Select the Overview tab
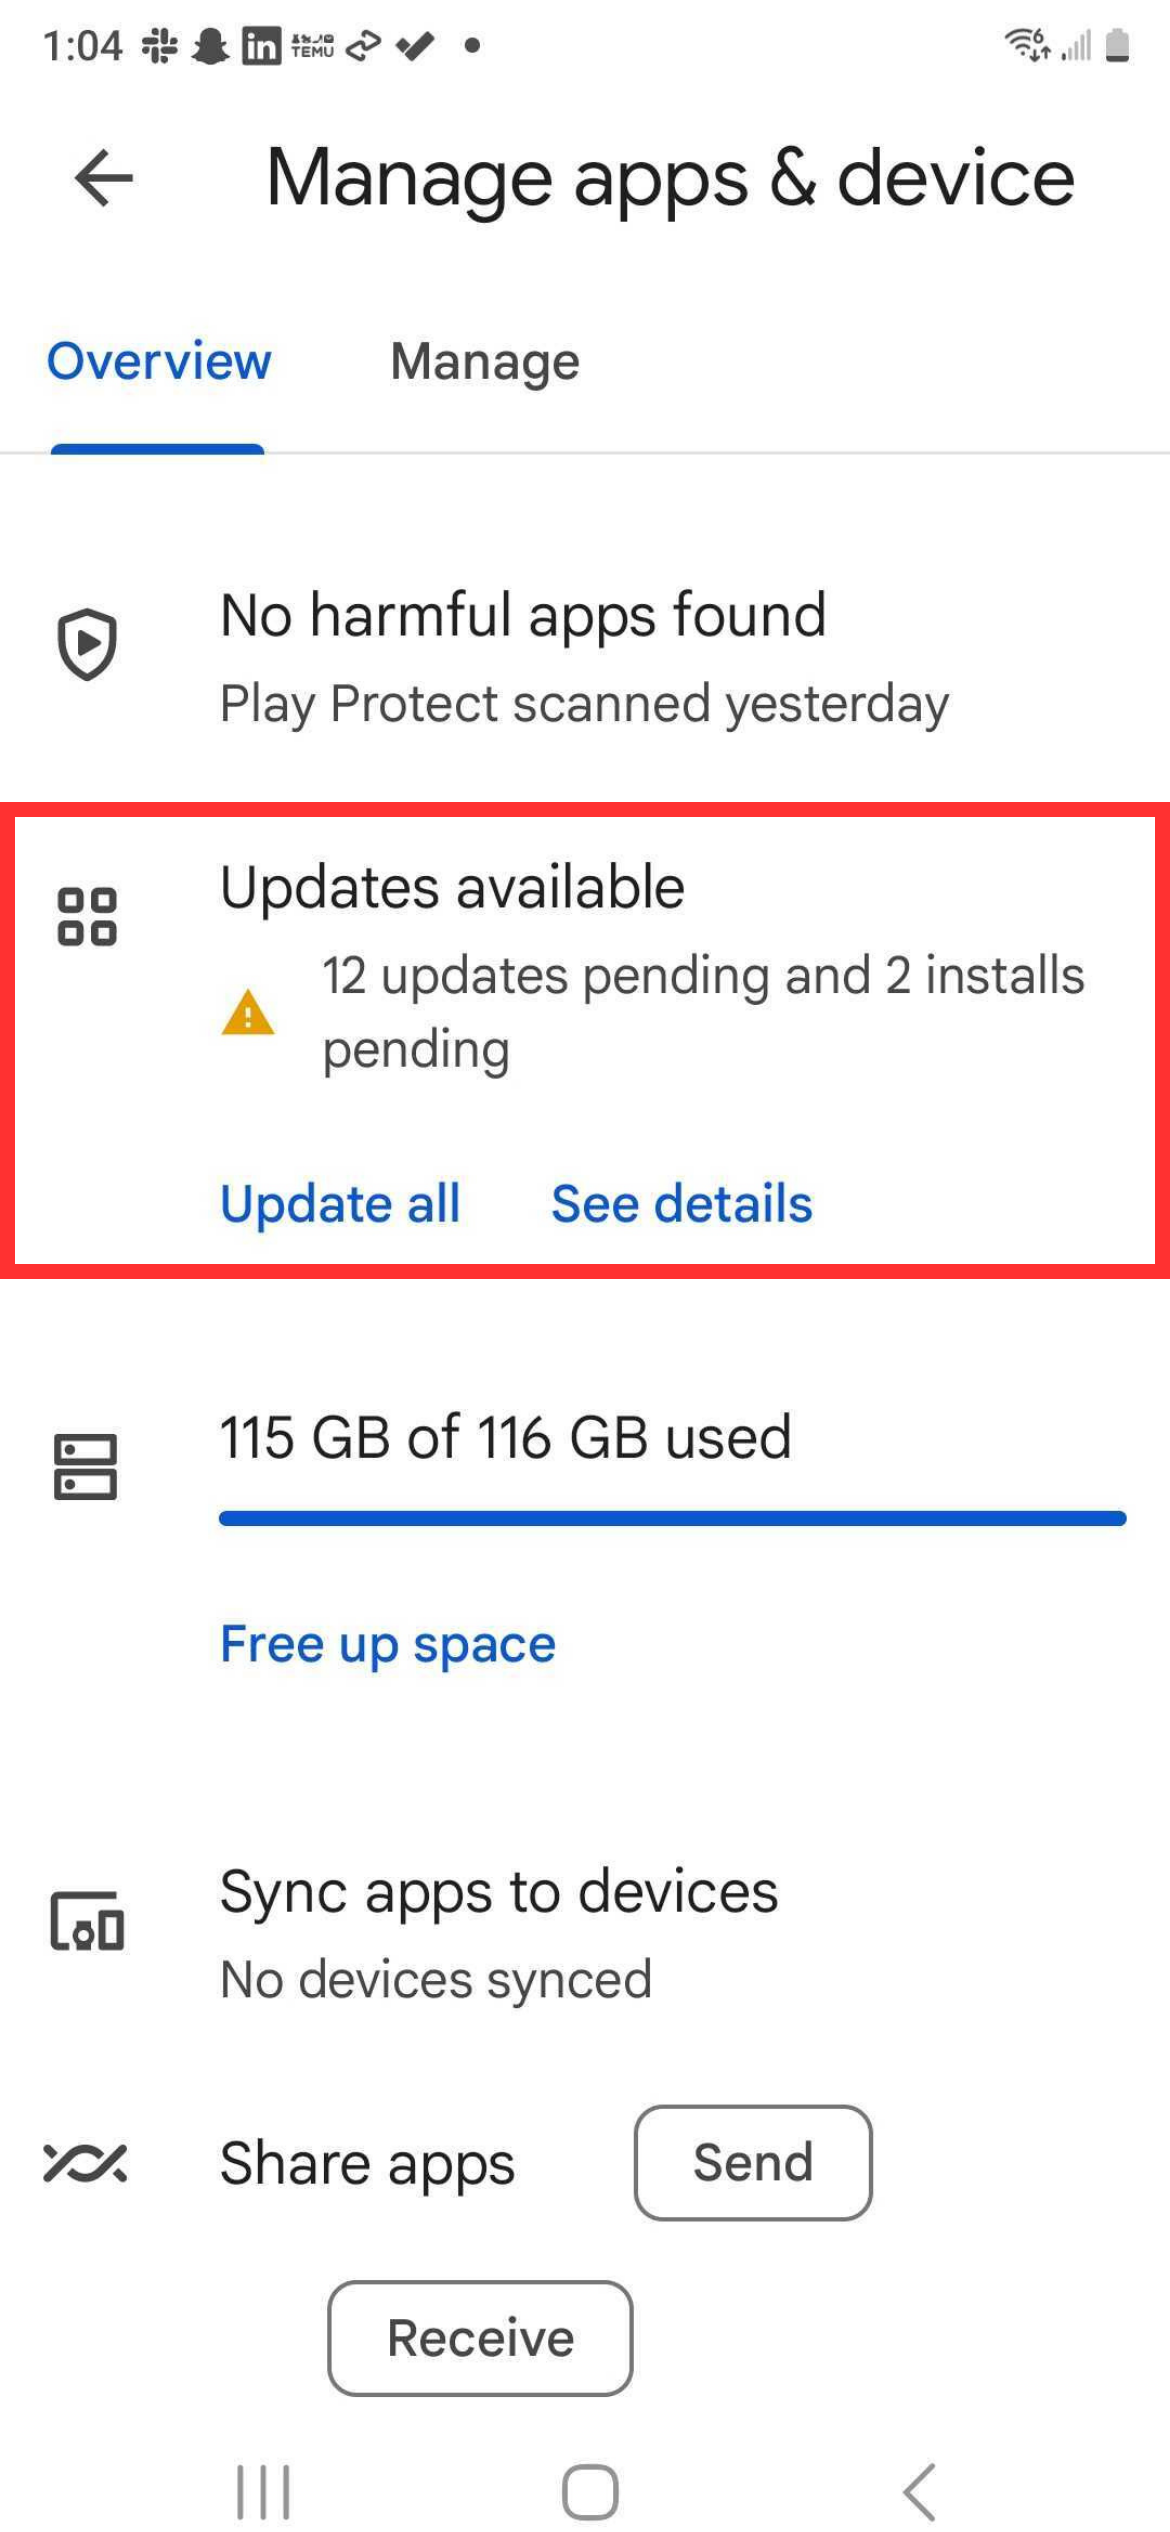The height and width of the screenshot is (2532, 1170). click(x=159, y=361)
